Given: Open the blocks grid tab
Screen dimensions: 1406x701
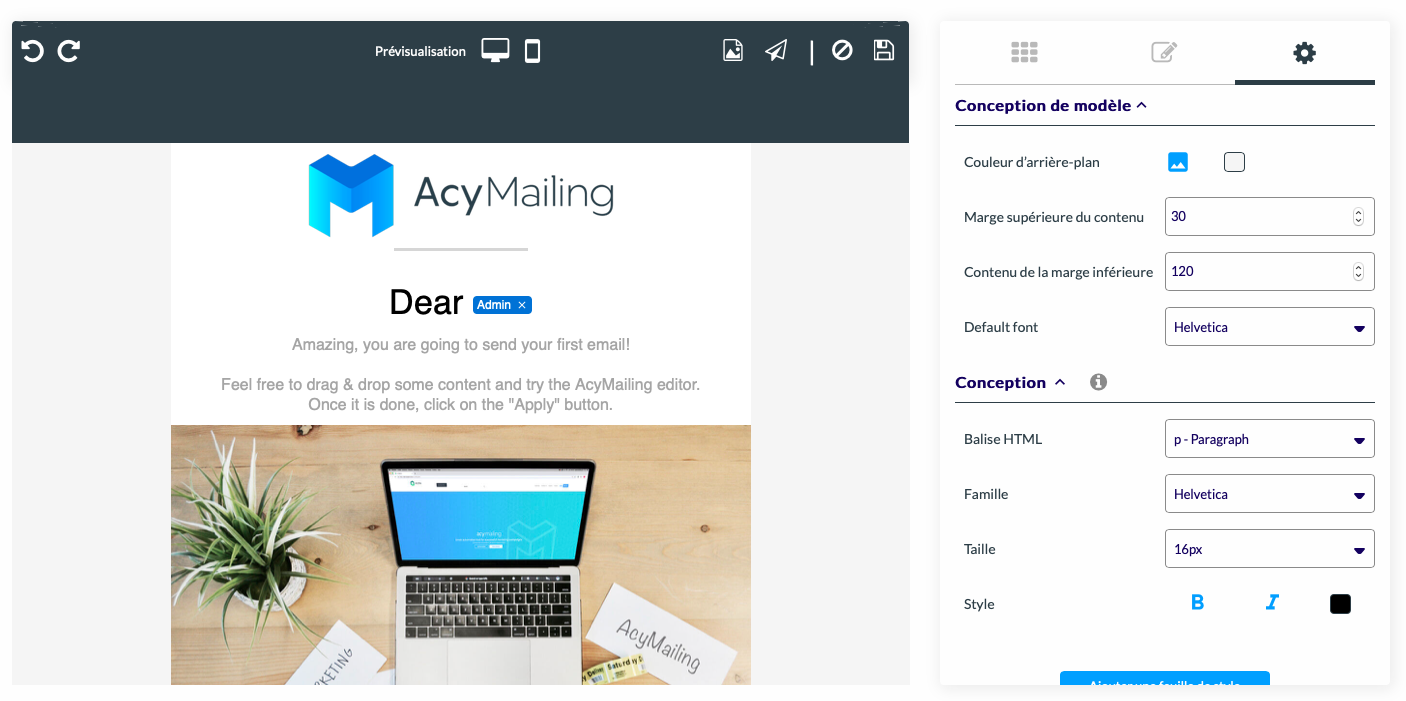Looking at the screenshot, I should click(x=1025, y=52).
